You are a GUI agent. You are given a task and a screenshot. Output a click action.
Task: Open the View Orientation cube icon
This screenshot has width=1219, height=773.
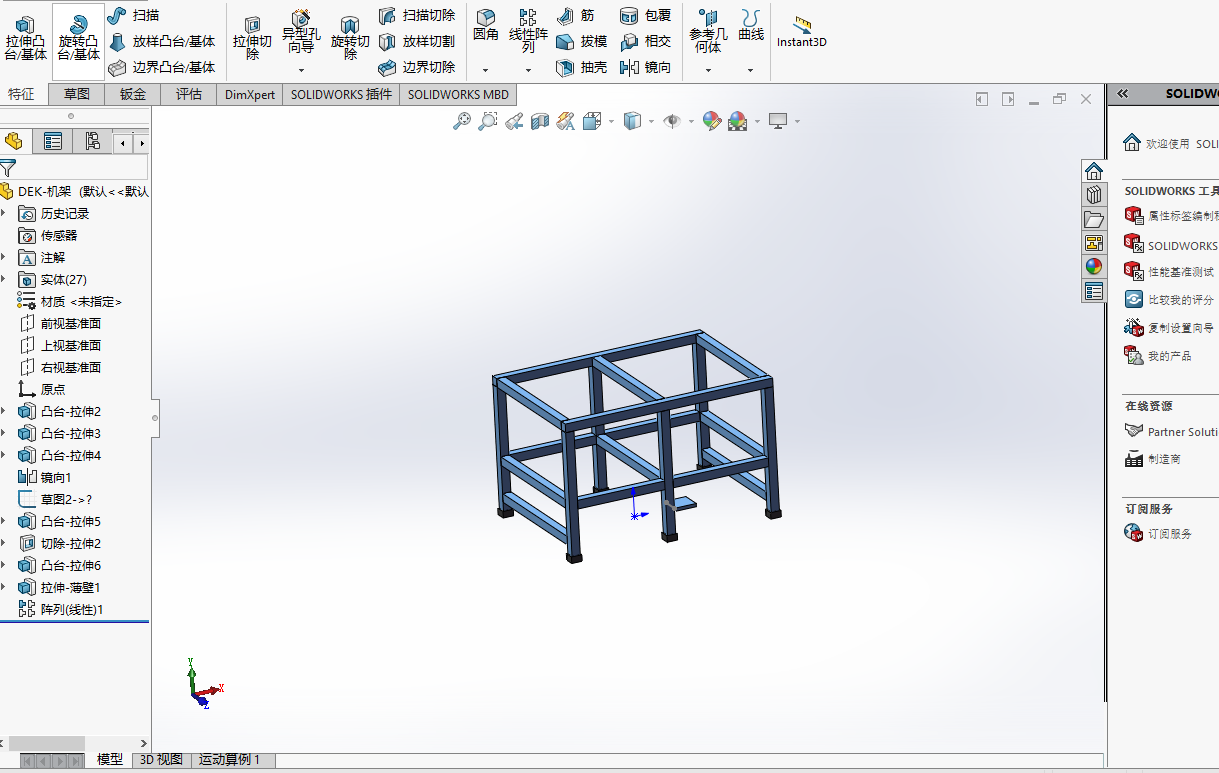pos(592,121)
